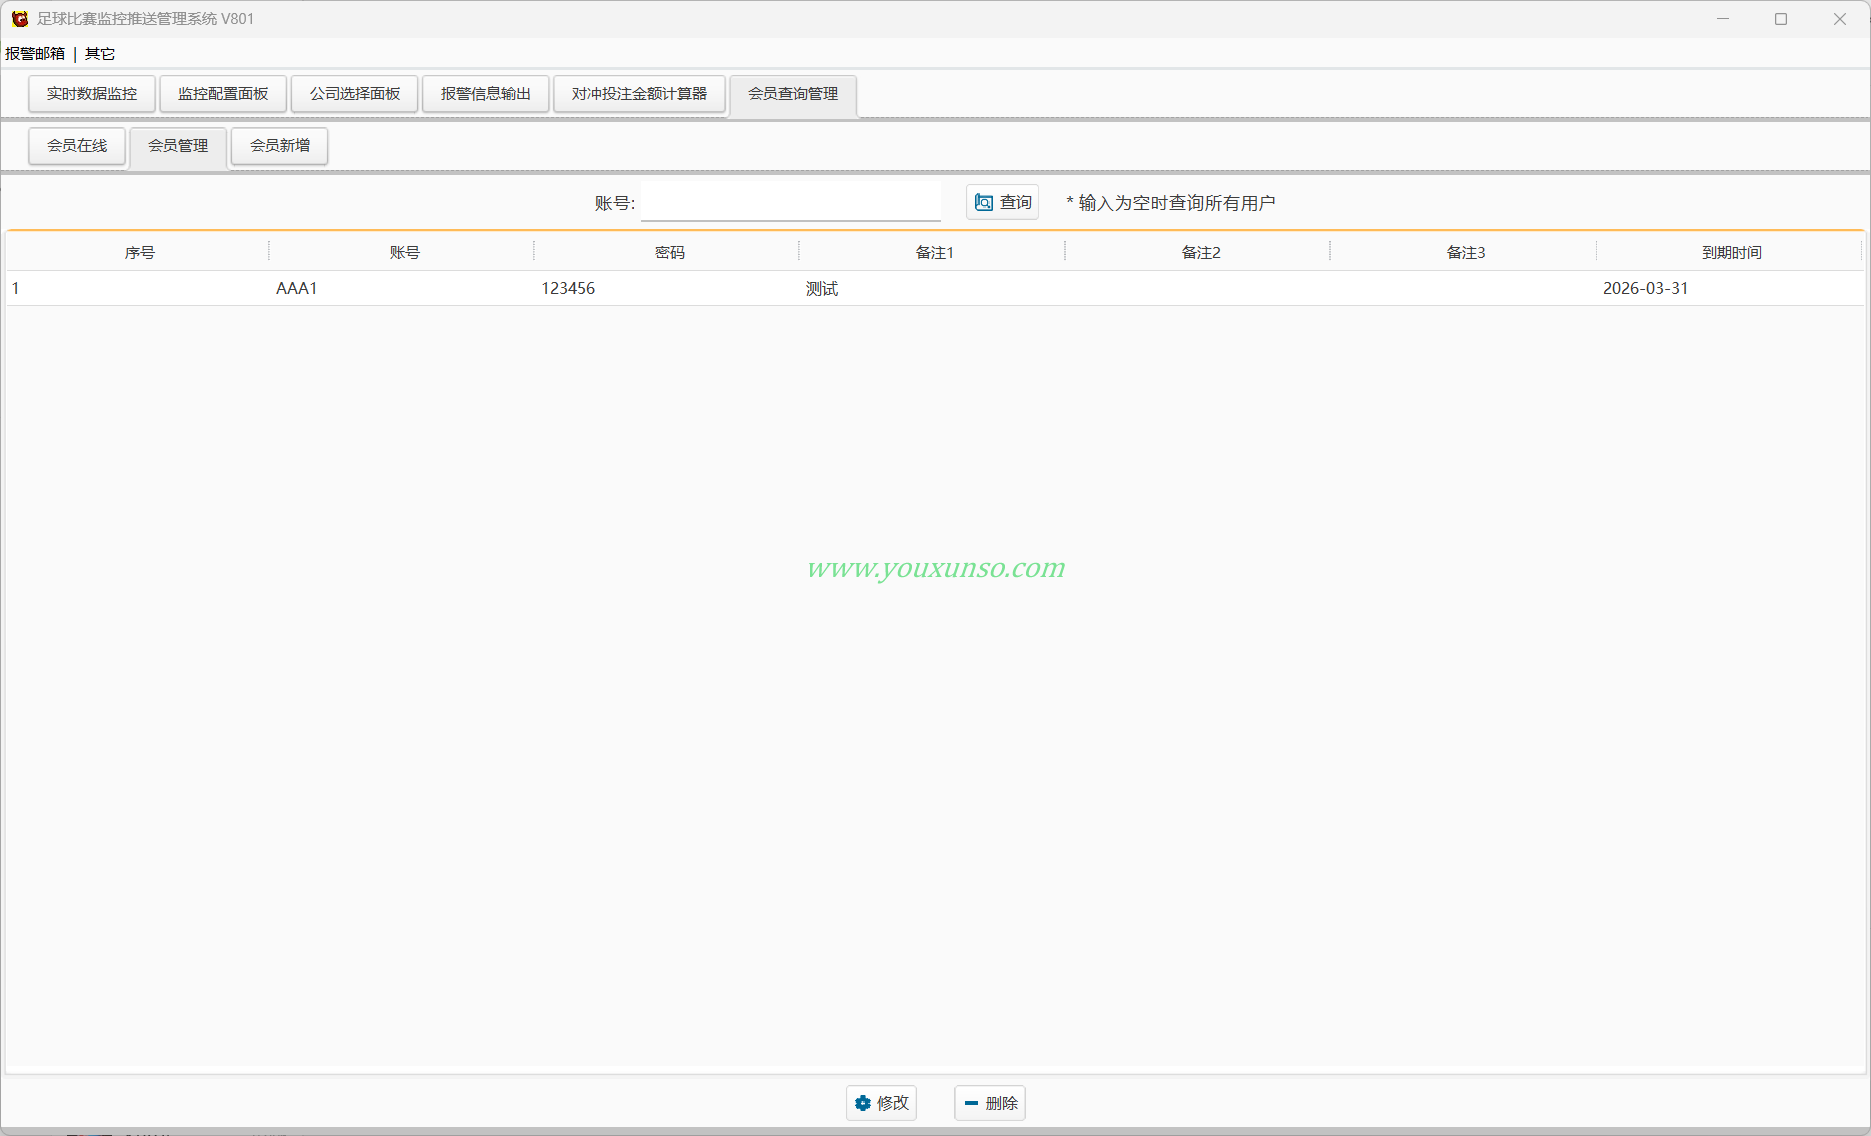1871x1136 pixels.
Task: Click the 备注3 column header
Action: (x=1465, y=253)
